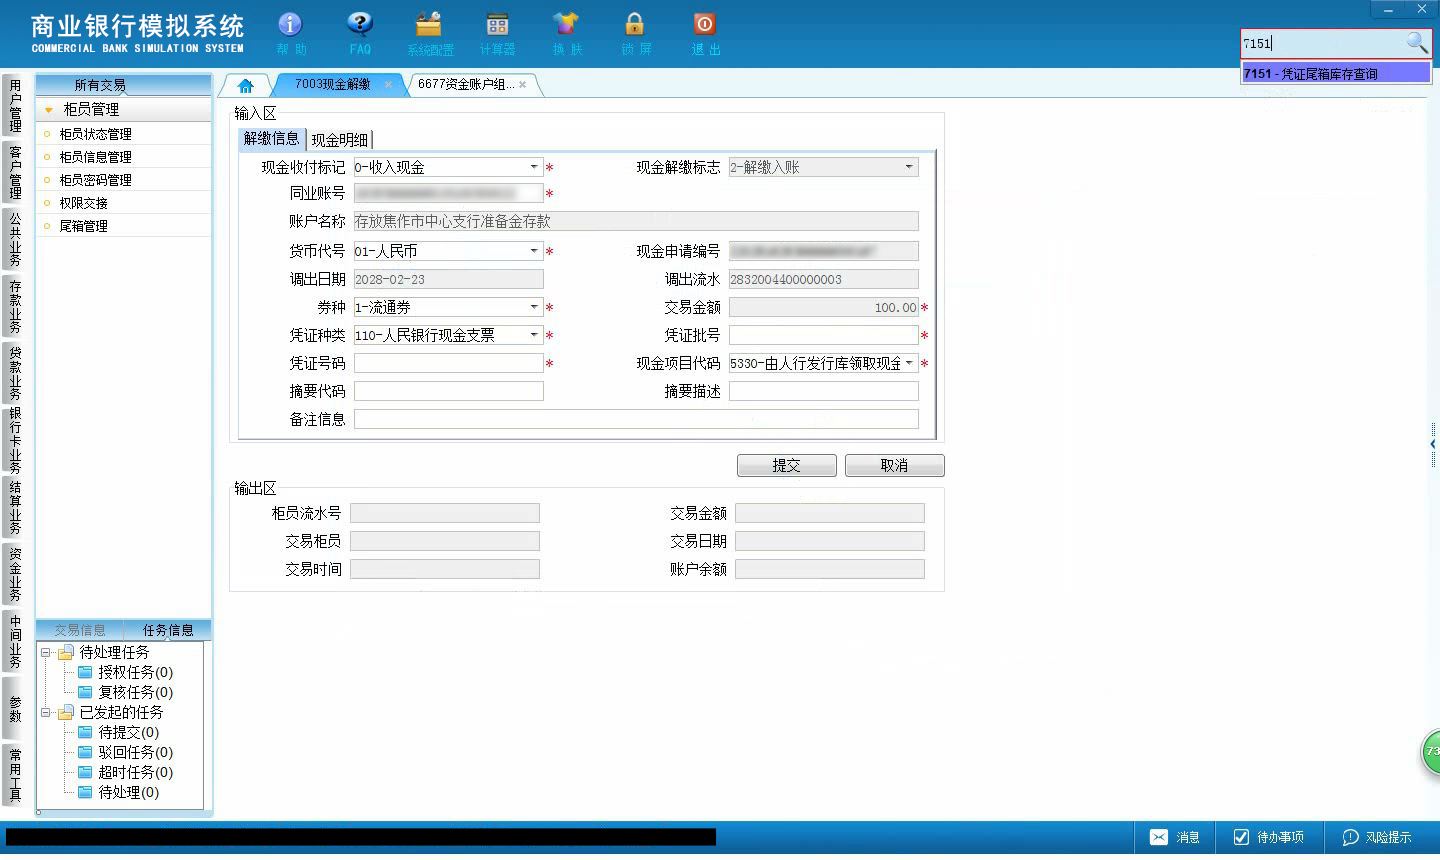The height and width of the screenshot is (860, 1440).
Task: Open the 客户管理 side tab
Action: [x=15, y=171]
